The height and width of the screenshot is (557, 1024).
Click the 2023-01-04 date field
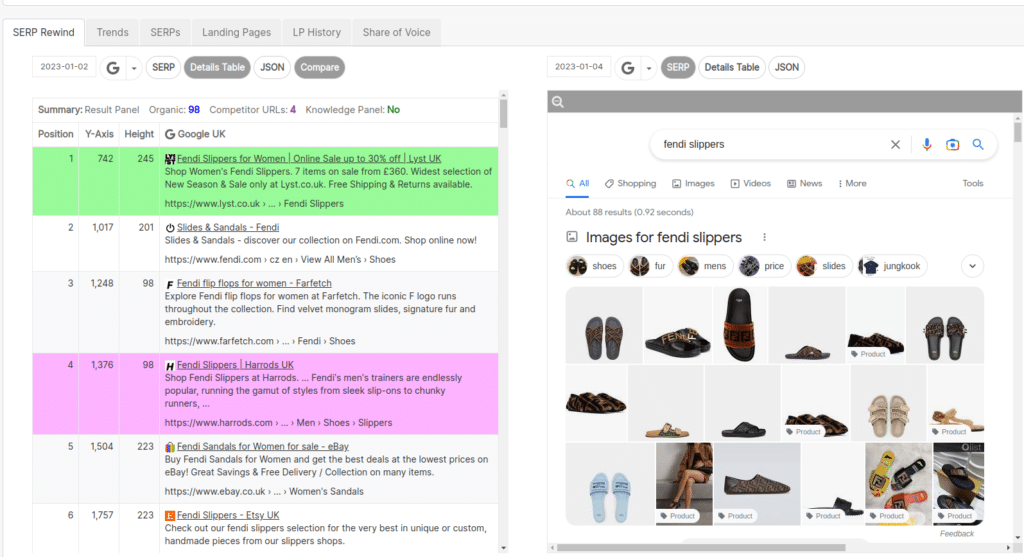tap(579, 67)
